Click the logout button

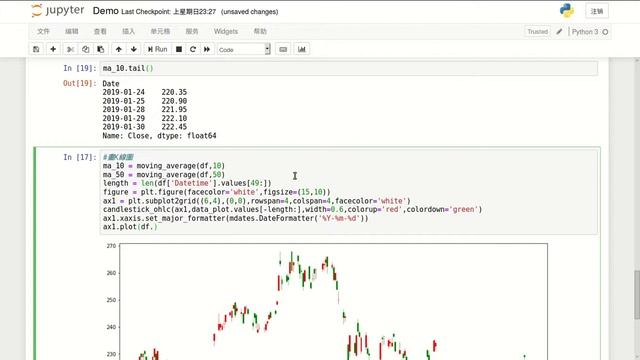click(x=597, y=11)
